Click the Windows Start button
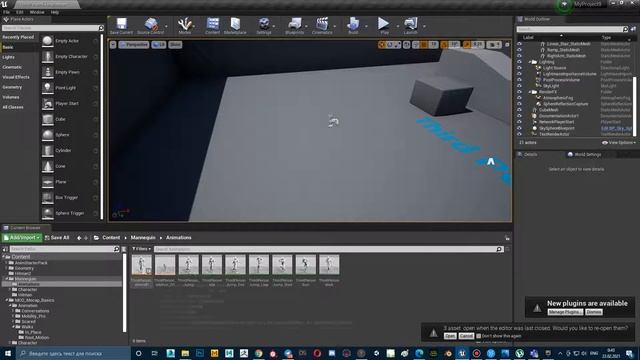Screen dimensions: 640x360 tap(7, 353)
